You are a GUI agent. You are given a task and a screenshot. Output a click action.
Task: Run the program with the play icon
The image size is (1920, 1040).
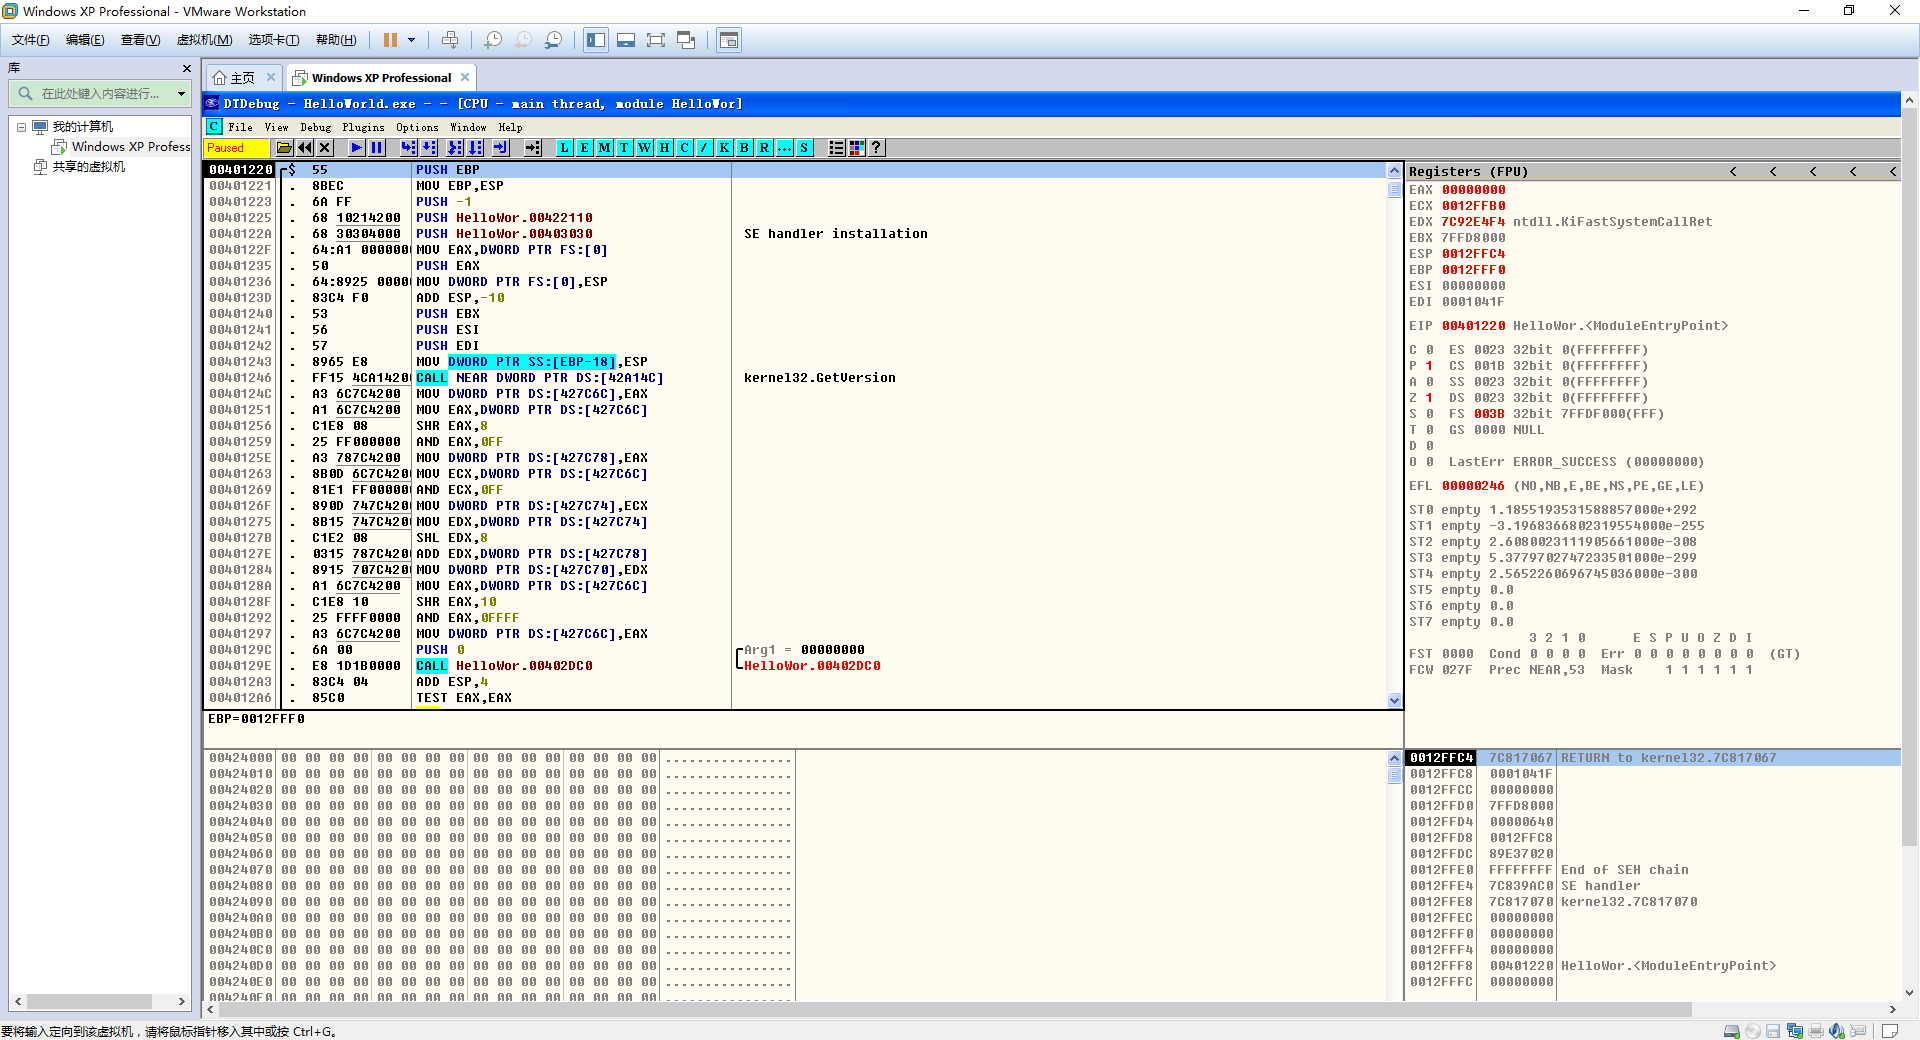(356, 148)
